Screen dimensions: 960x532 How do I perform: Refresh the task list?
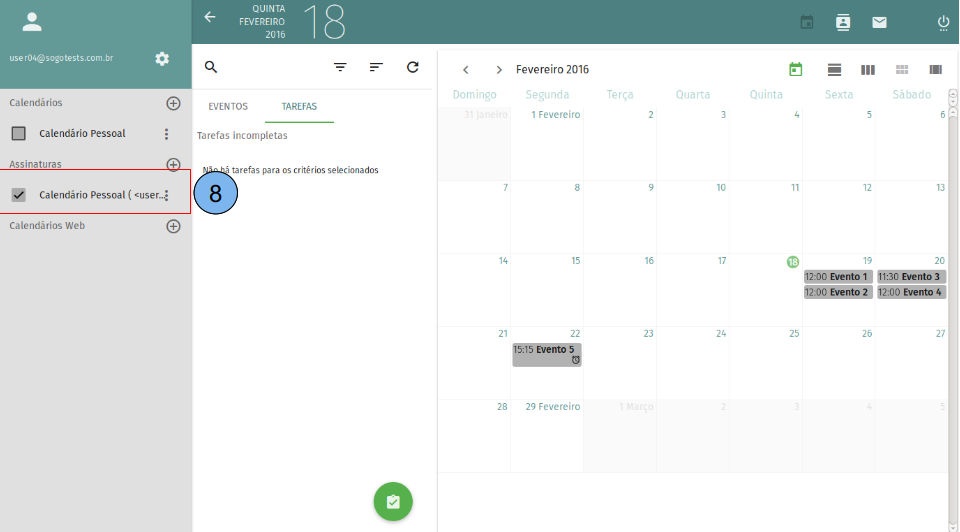(413, 67)
